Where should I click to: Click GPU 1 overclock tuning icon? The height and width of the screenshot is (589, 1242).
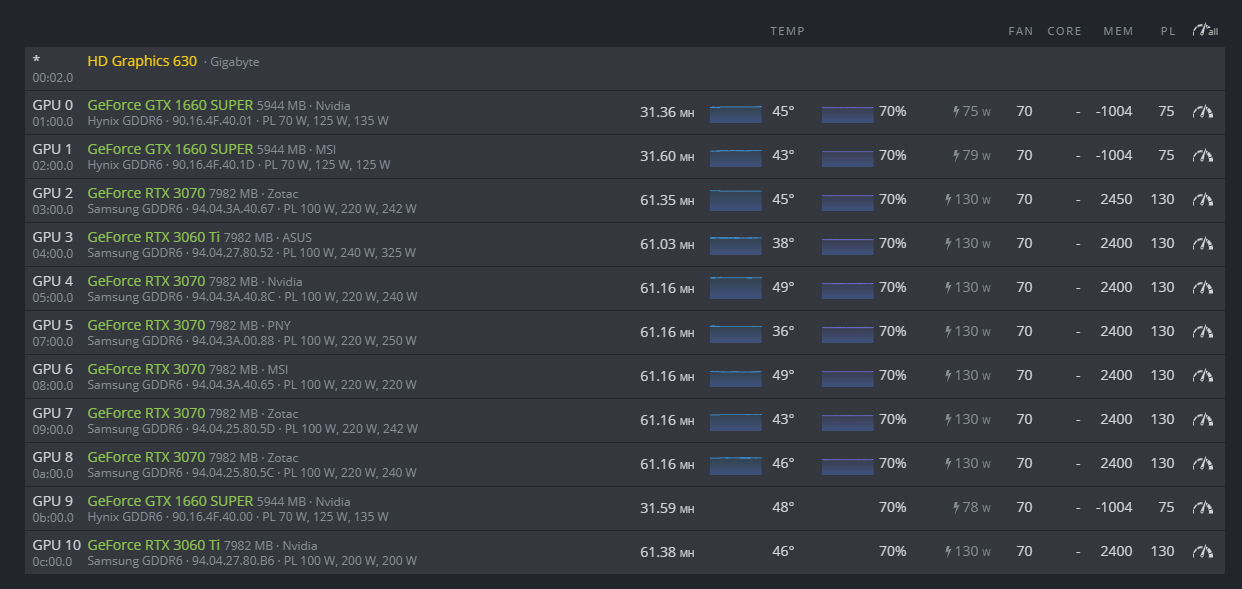[1202, 156]
